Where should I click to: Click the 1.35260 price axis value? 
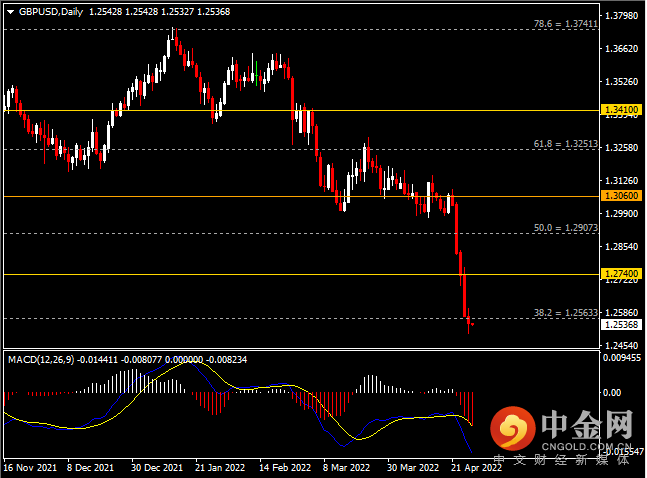pyautogui.click(x=621, y=82)
